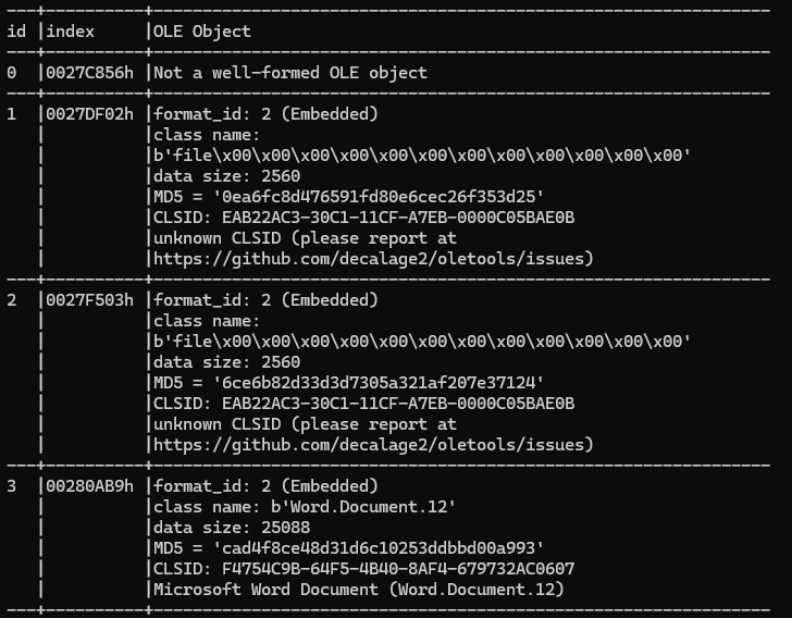792x618 pixels.
Task: Click index value 00280AB9h
Action: pyautogui.click(x=90, y=486)
